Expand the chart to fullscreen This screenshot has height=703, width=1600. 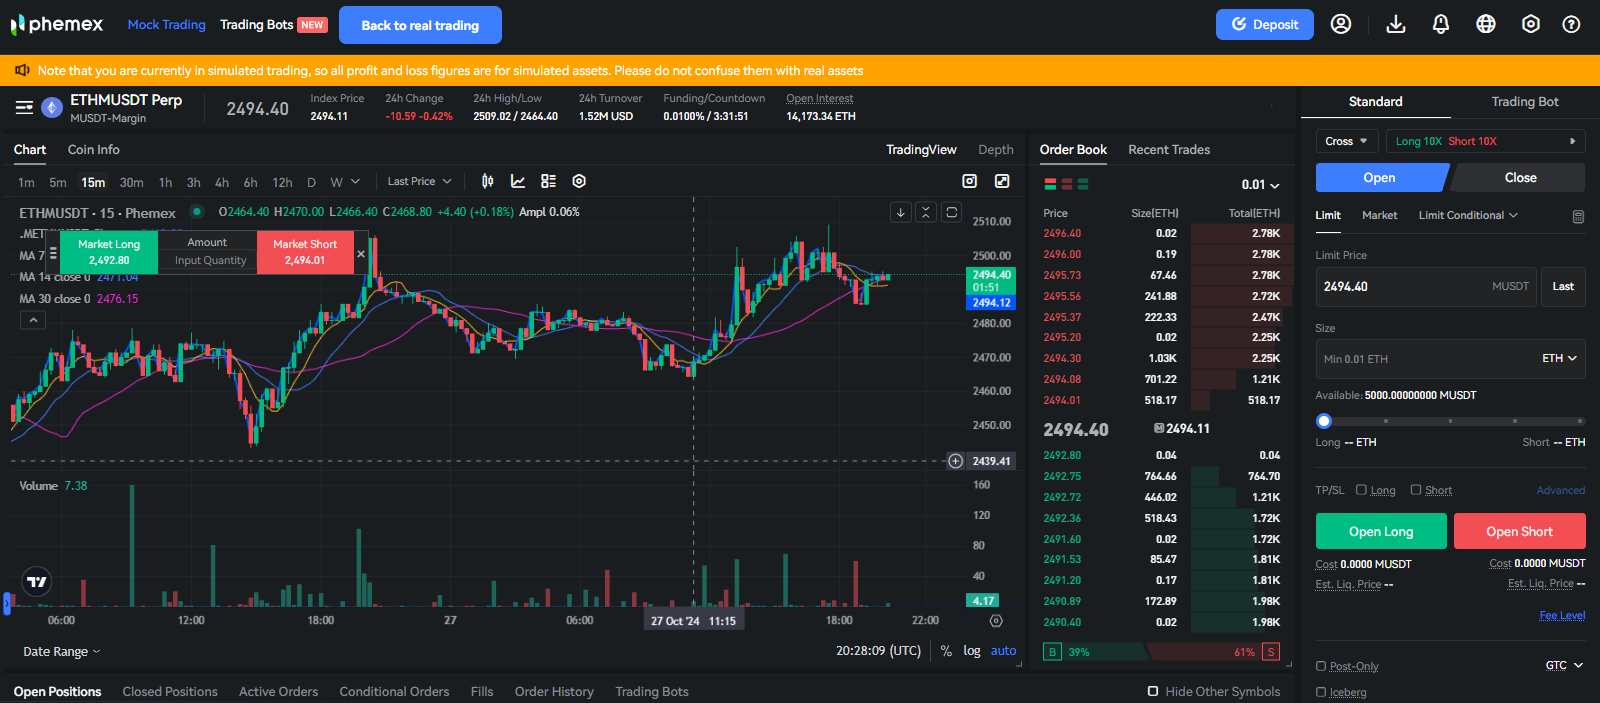1002,181
